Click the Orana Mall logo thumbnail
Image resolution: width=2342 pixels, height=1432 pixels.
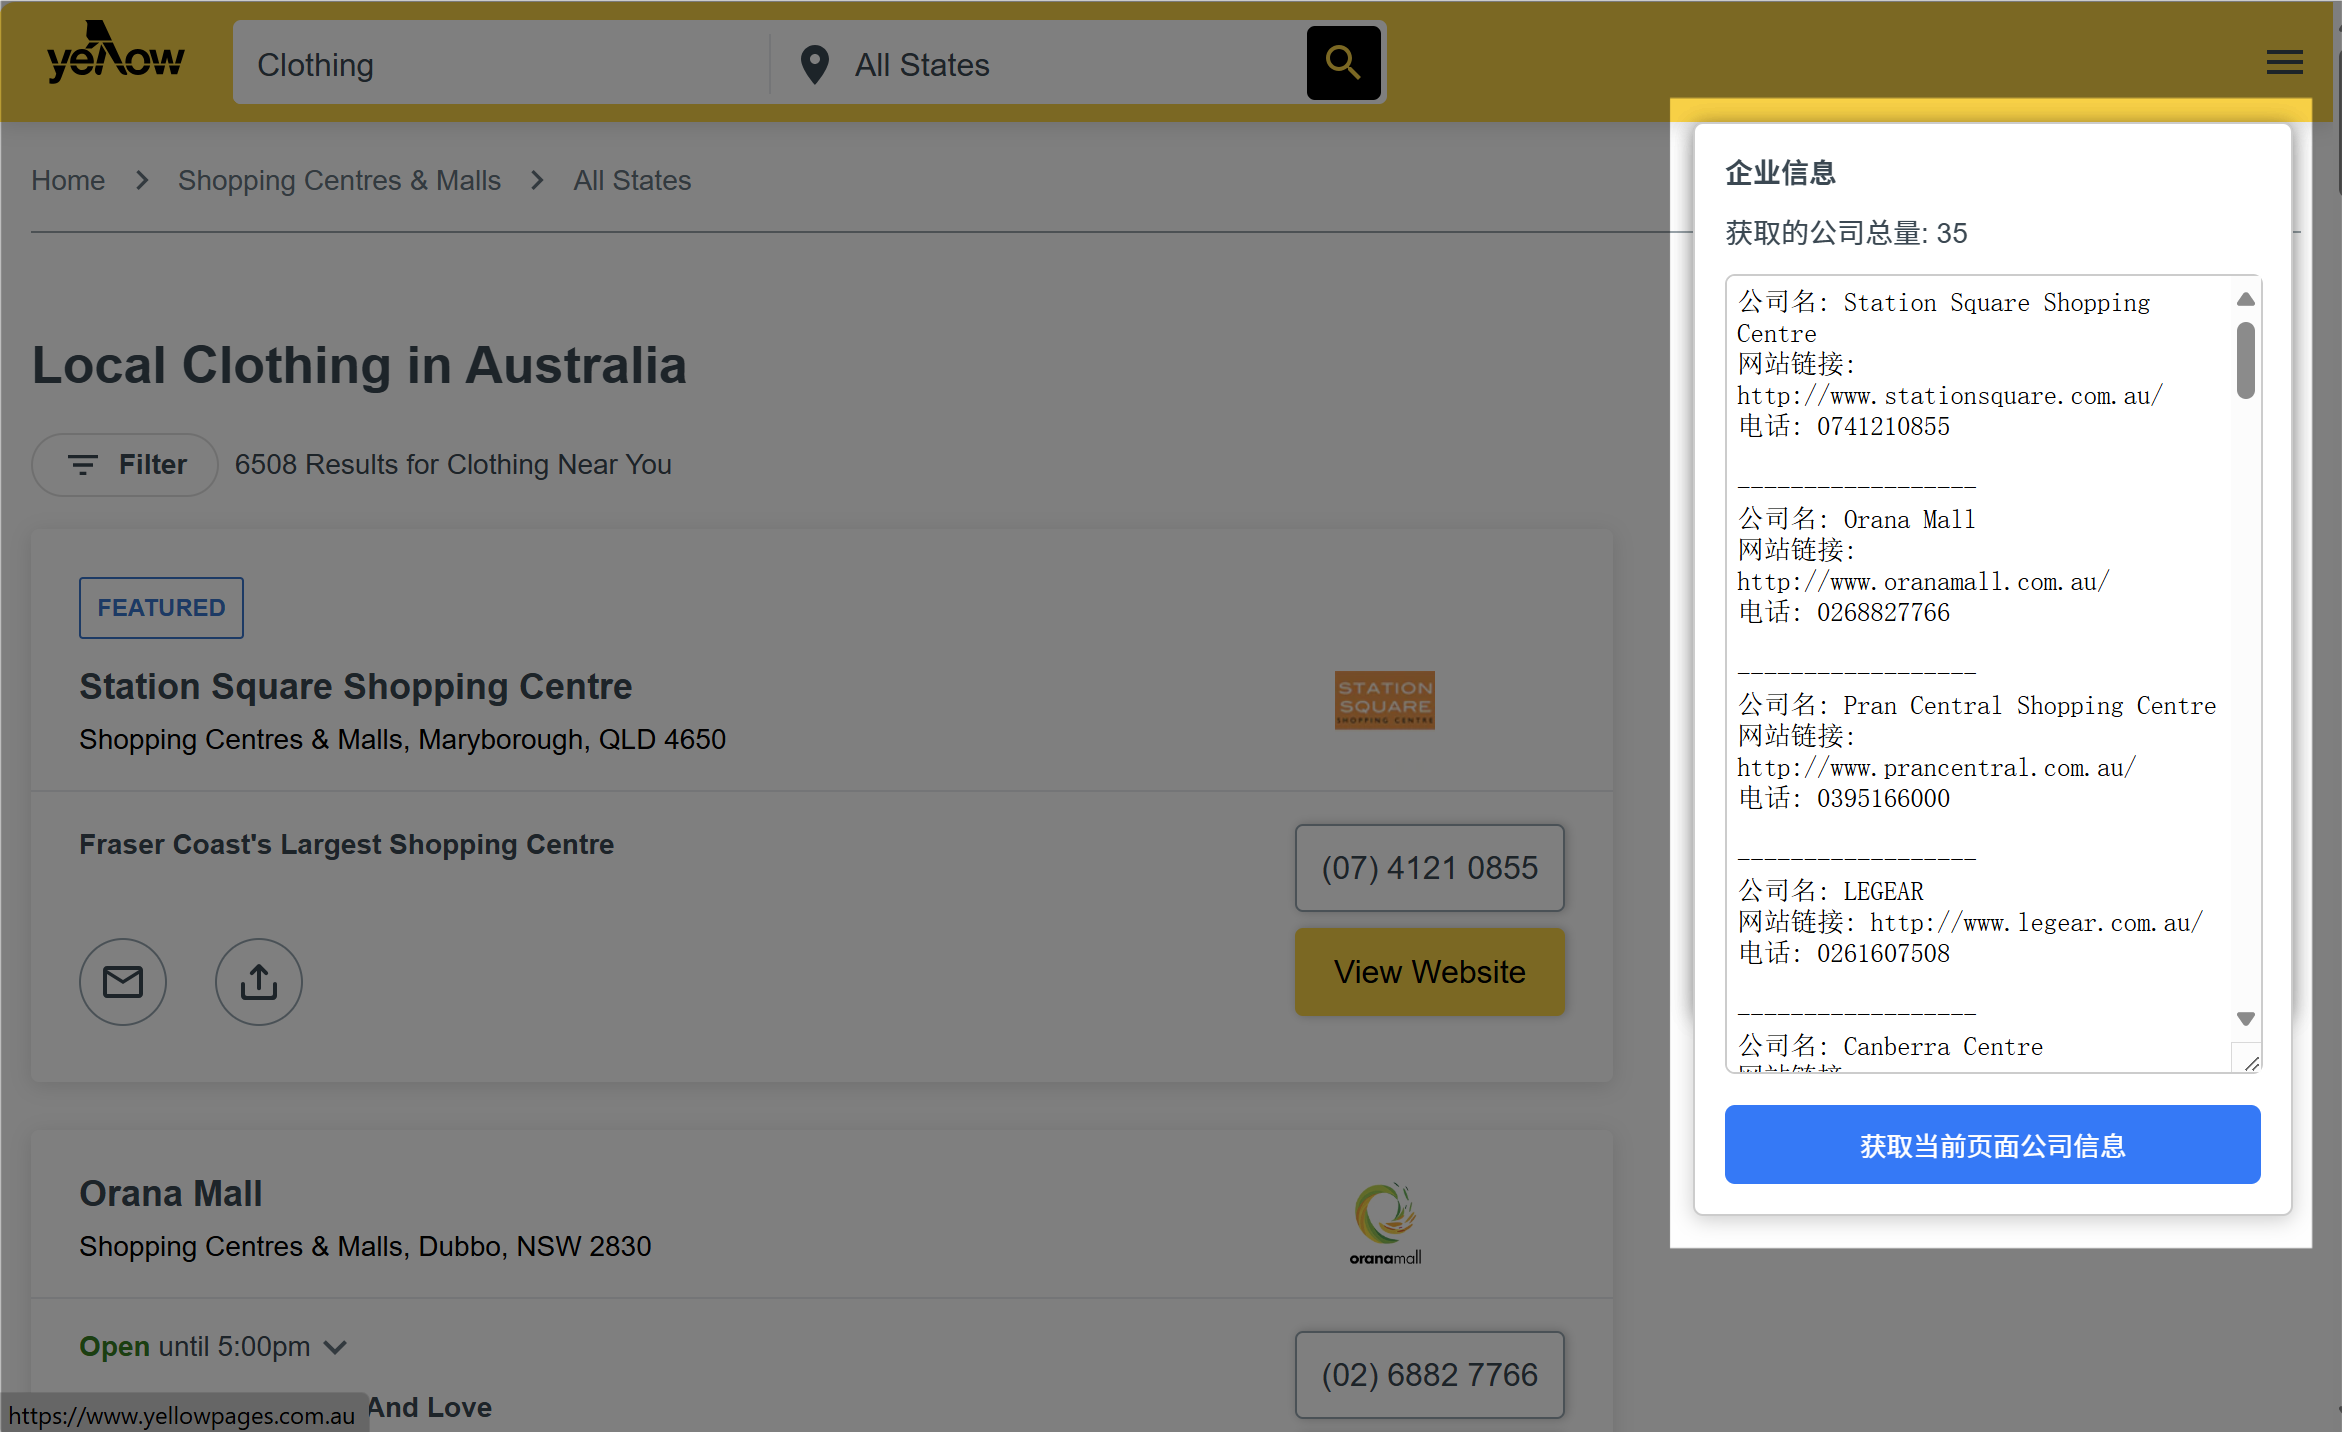pyautogui.click(x=1385, y=1224)
